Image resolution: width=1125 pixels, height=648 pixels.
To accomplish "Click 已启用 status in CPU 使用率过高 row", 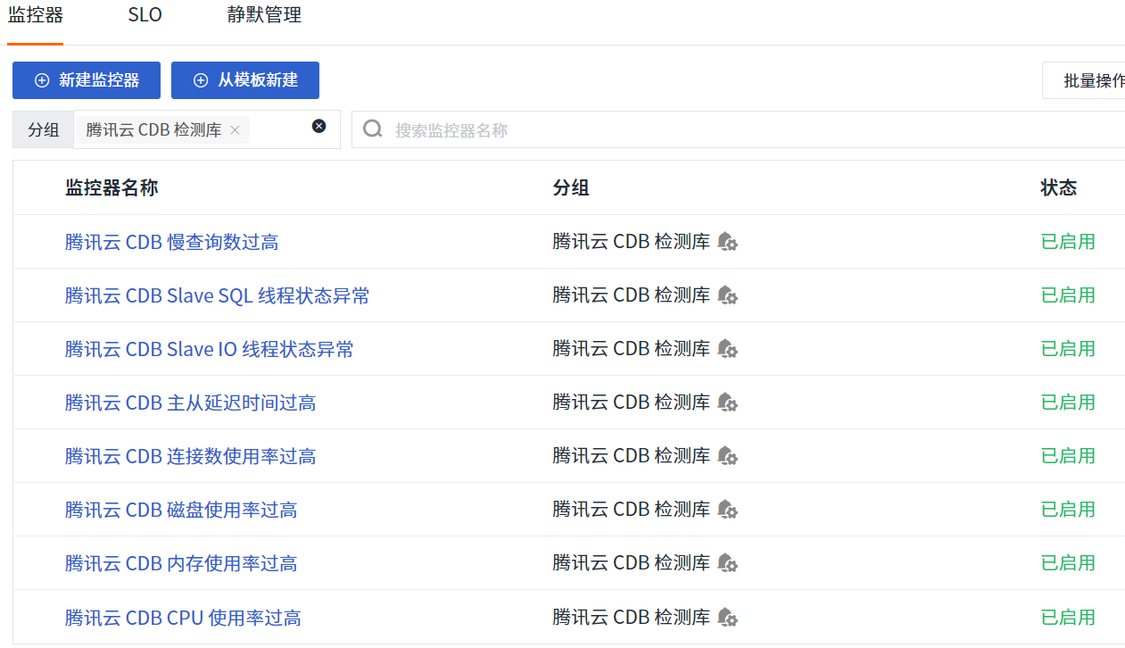I will coord(1068,617).
